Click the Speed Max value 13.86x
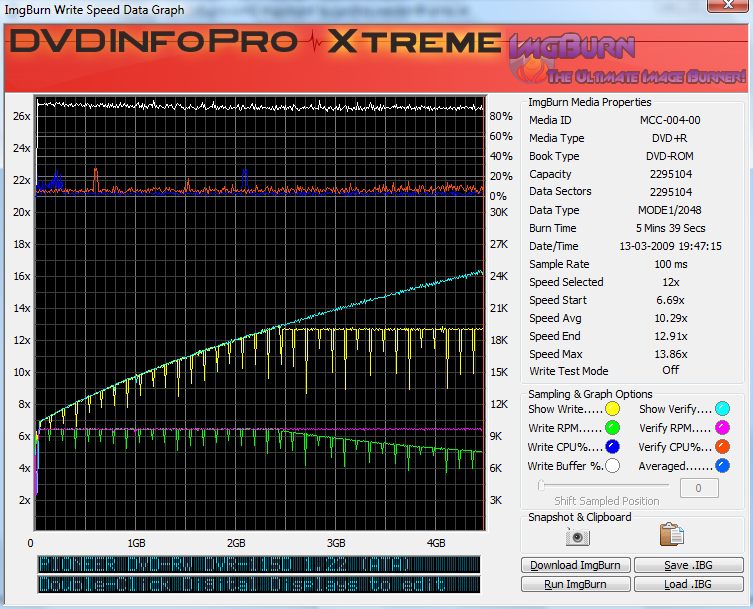 coord(670,354)
